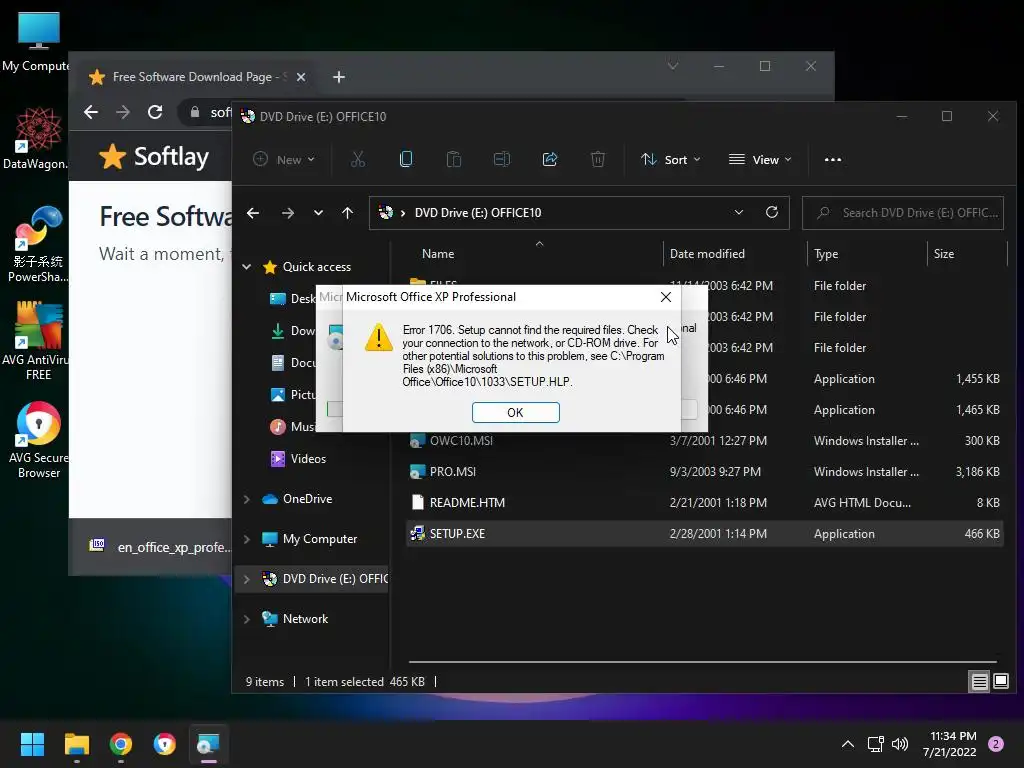Click the en_office_xp_profe download item in Chrome

click(x=161, y=547)
